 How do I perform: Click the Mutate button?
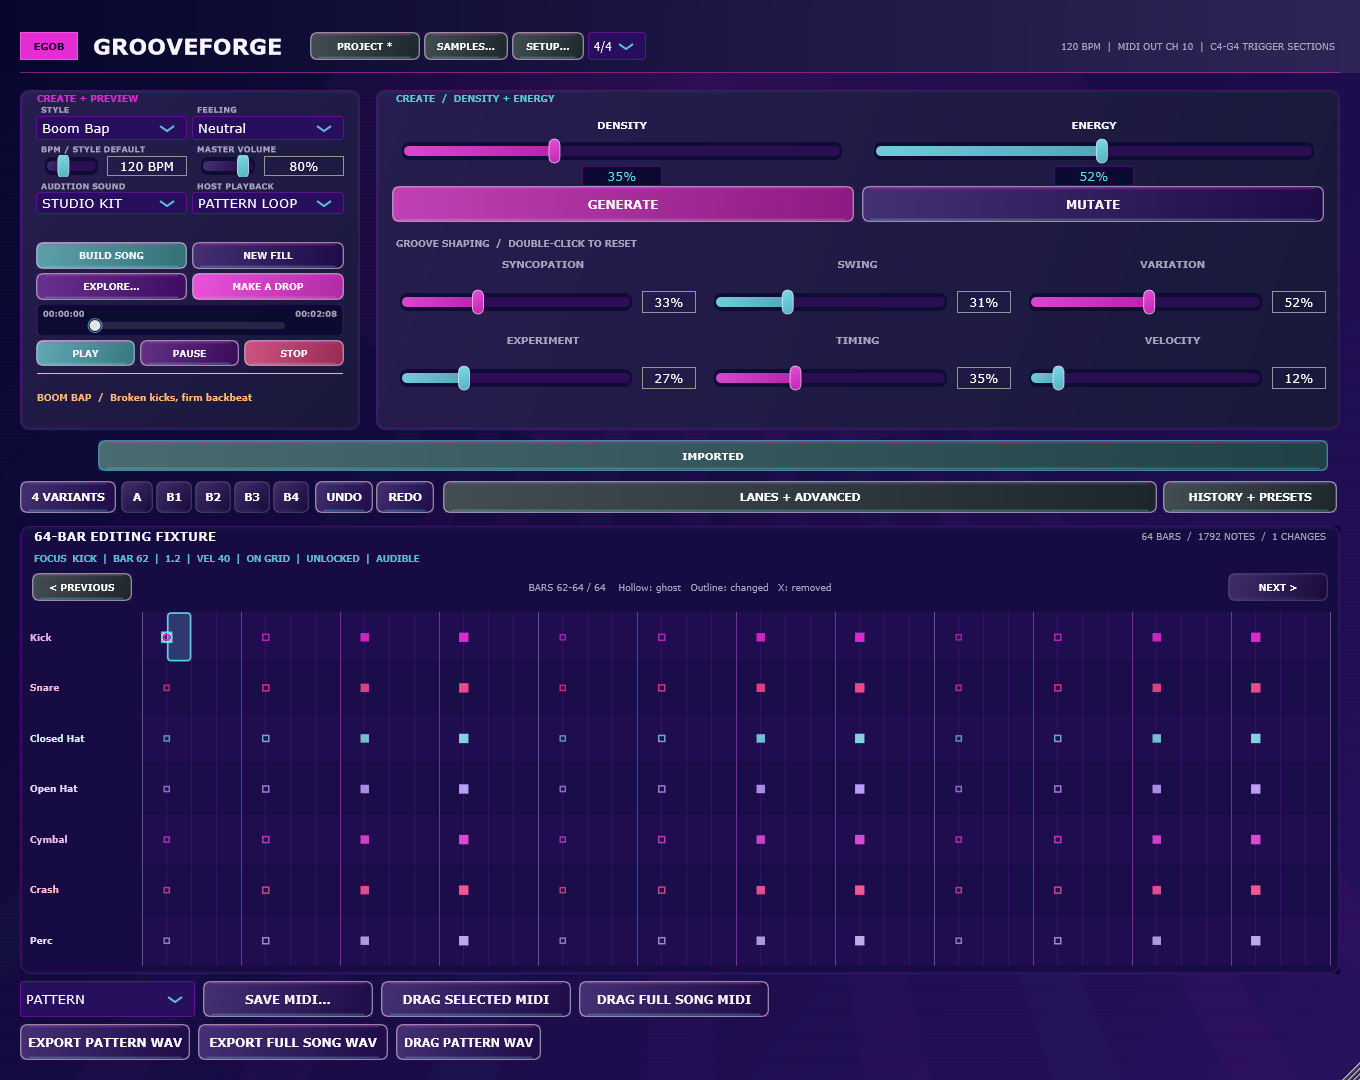1093,204
